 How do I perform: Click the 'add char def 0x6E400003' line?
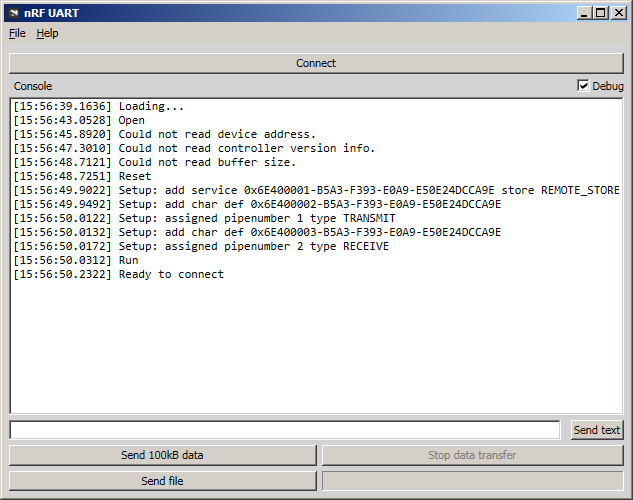coord(257,232)
